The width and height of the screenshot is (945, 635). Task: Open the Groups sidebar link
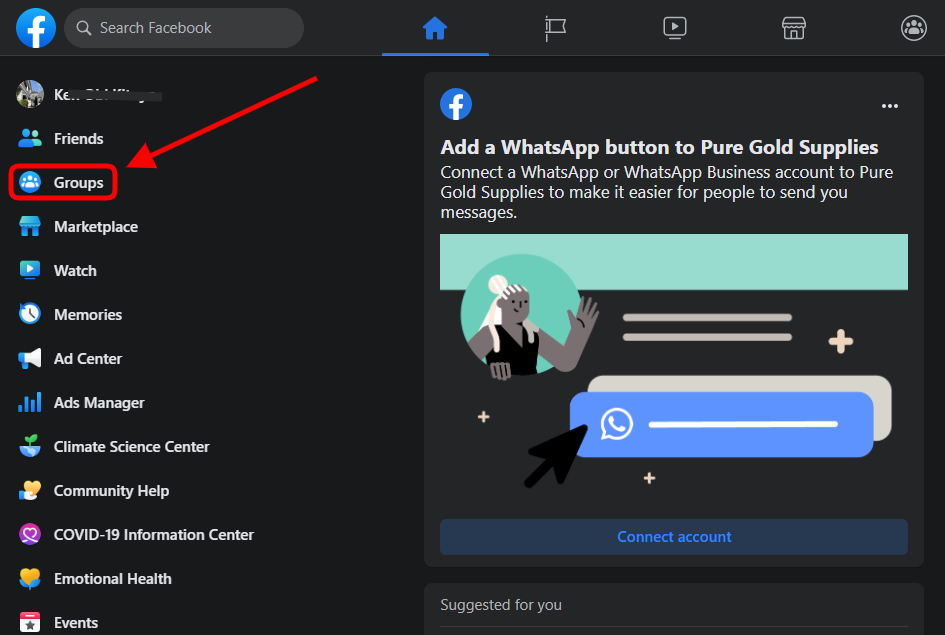[x=78, y=183]
